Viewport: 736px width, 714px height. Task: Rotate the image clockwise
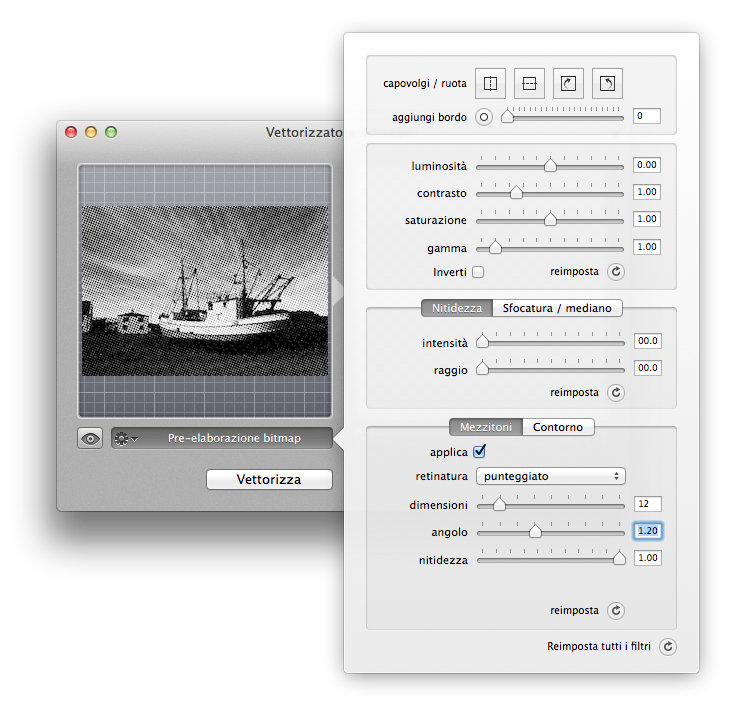pyautogui.click(x=568, y=82)
